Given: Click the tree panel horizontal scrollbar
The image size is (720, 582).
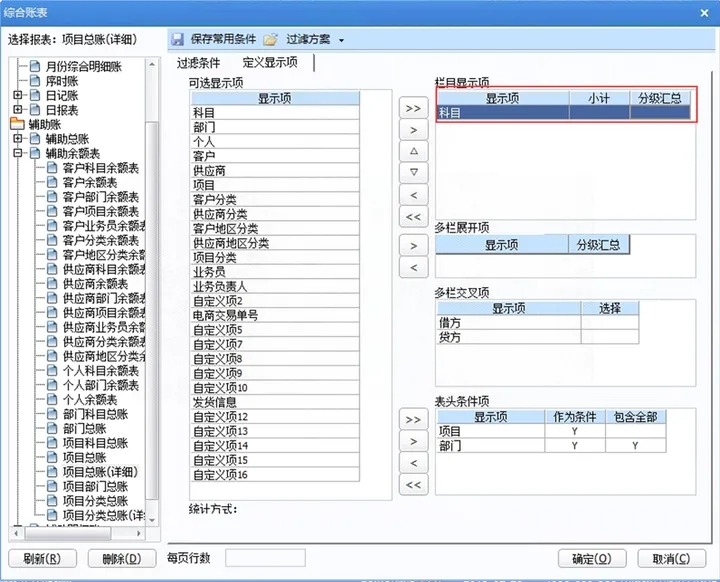Looking at the screenshot, I should click(x=77, y=533).
